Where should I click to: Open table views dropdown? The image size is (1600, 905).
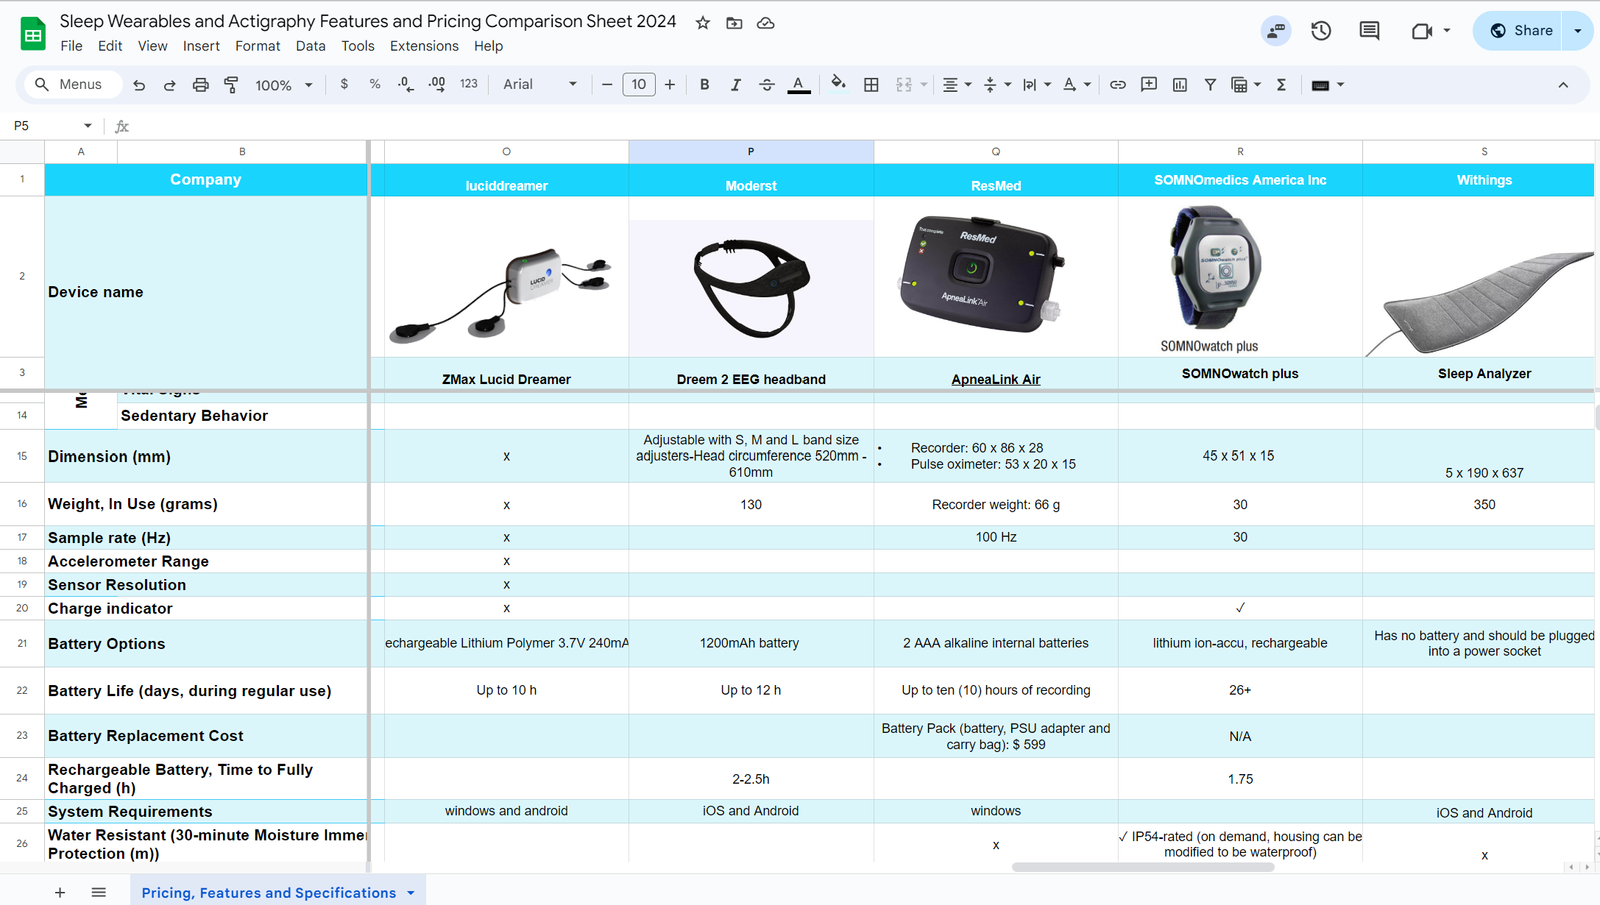1246,85
